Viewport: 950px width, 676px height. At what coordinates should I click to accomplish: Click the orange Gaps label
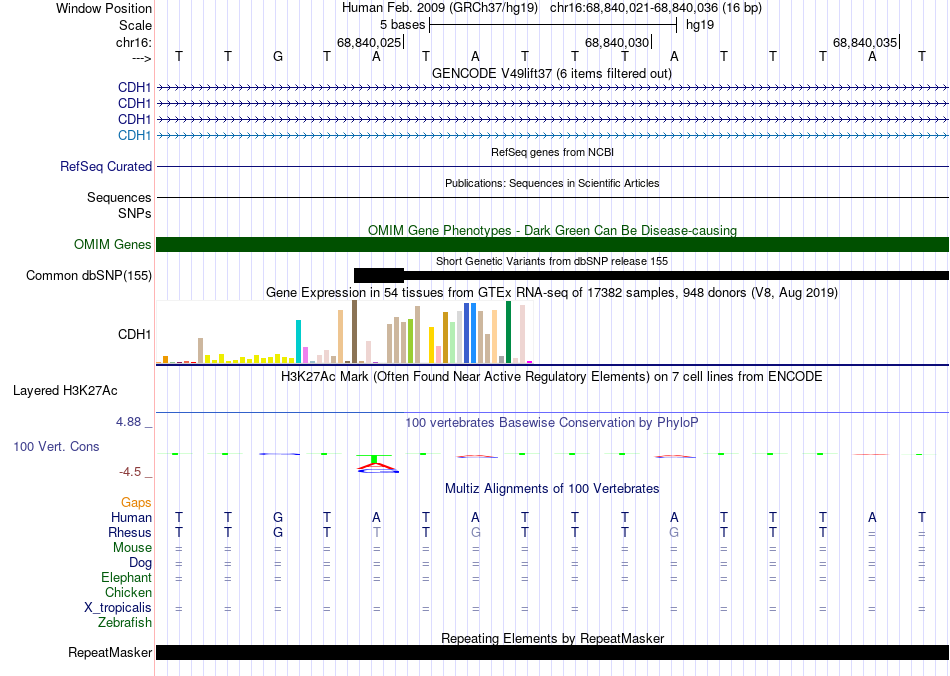click(x=136, y=502)
